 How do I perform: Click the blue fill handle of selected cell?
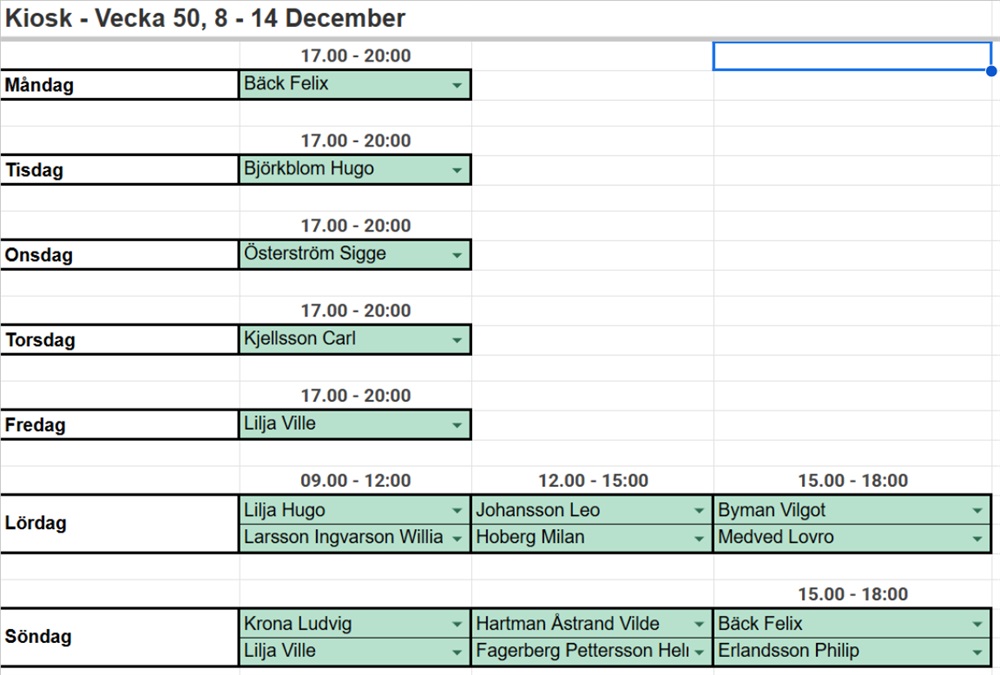[x=991, y=71]
